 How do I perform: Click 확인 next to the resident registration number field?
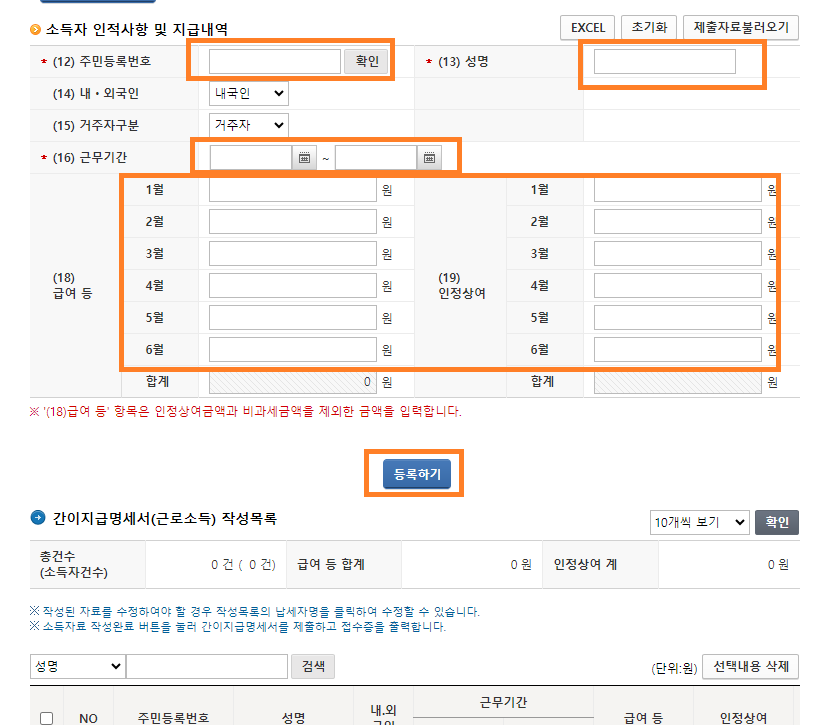(x=366, y=61)
